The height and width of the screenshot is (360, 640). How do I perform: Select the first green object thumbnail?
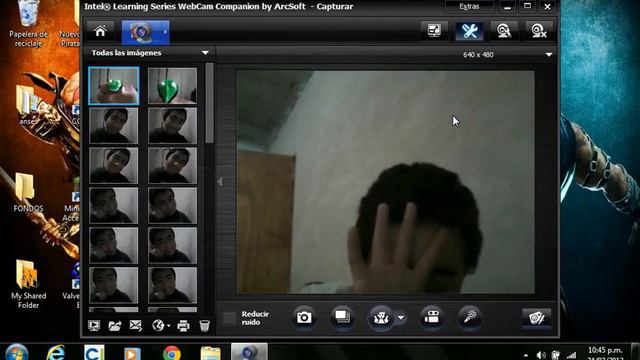(x=114, y=86)
